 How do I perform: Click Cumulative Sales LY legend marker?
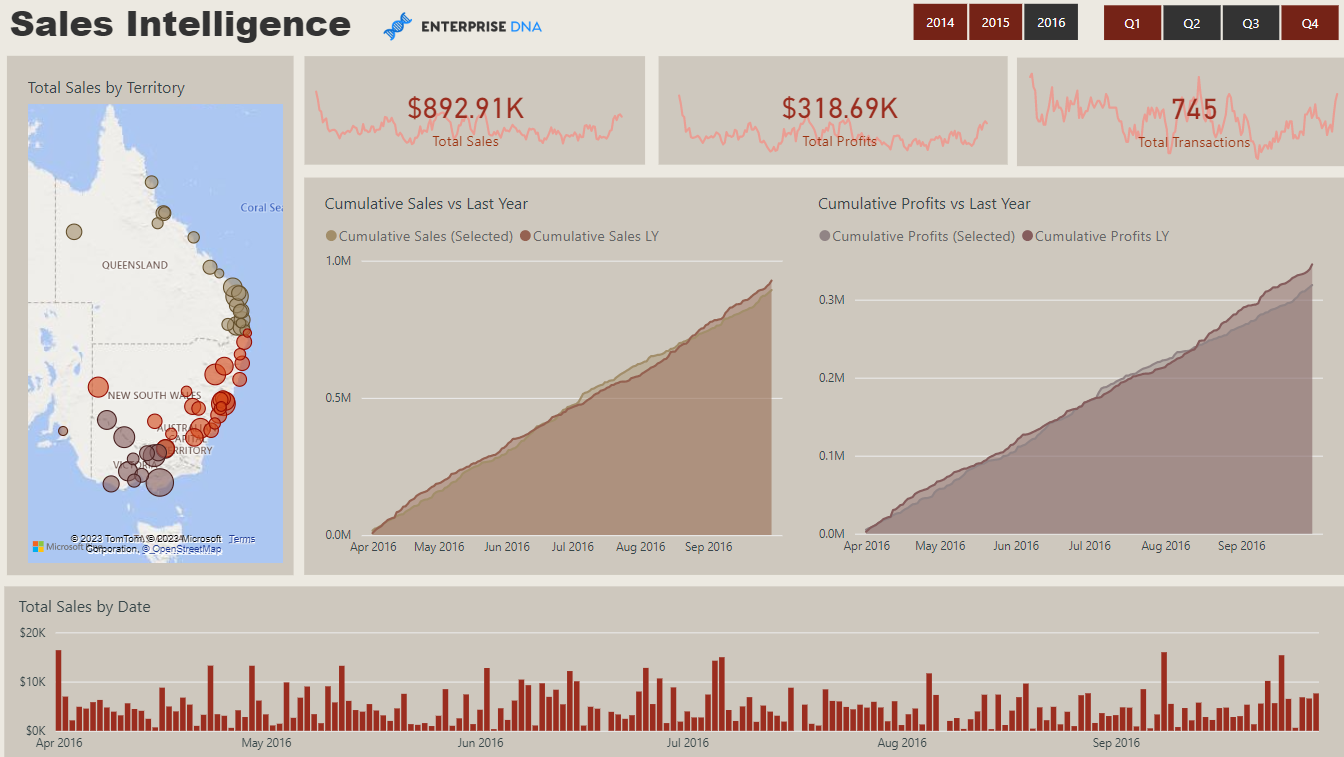pyautogui.click(x=525, y=236)
